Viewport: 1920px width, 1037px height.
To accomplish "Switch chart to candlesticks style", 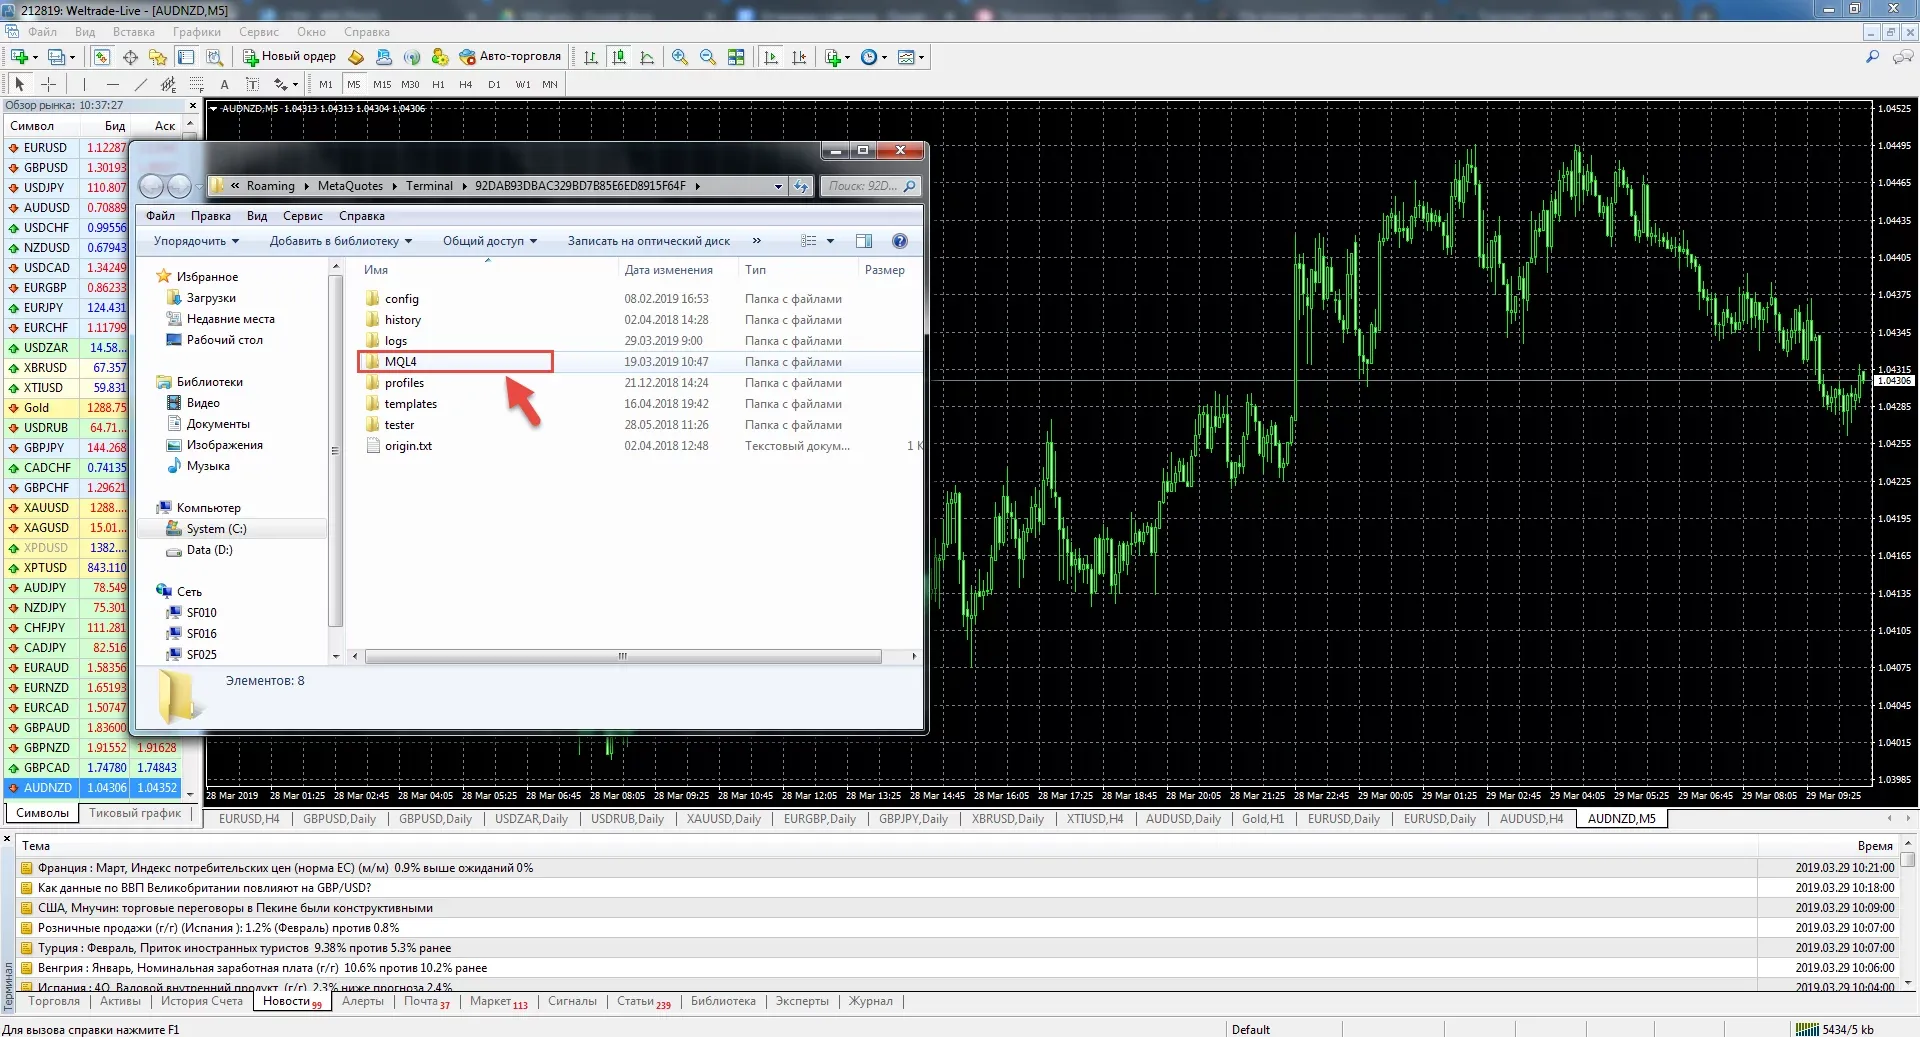I will click(619, 57).
